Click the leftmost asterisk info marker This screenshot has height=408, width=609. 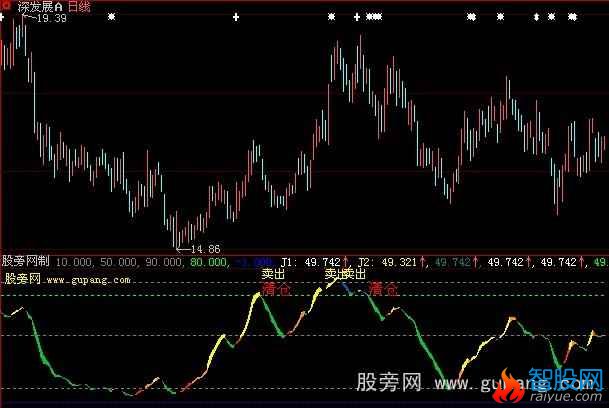tap(111, 17)
